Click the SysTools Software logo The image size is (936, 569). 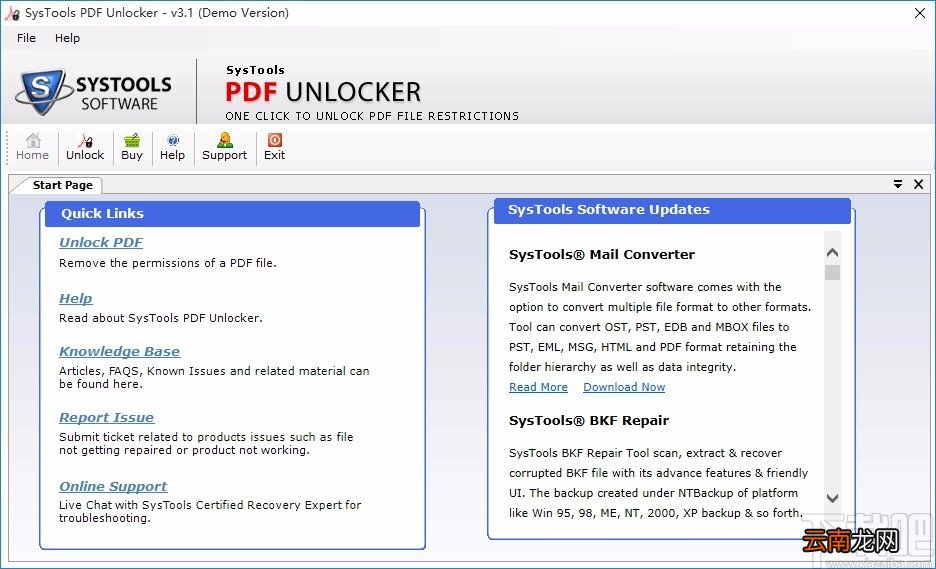pyautogui.click(x=94, y=92)
